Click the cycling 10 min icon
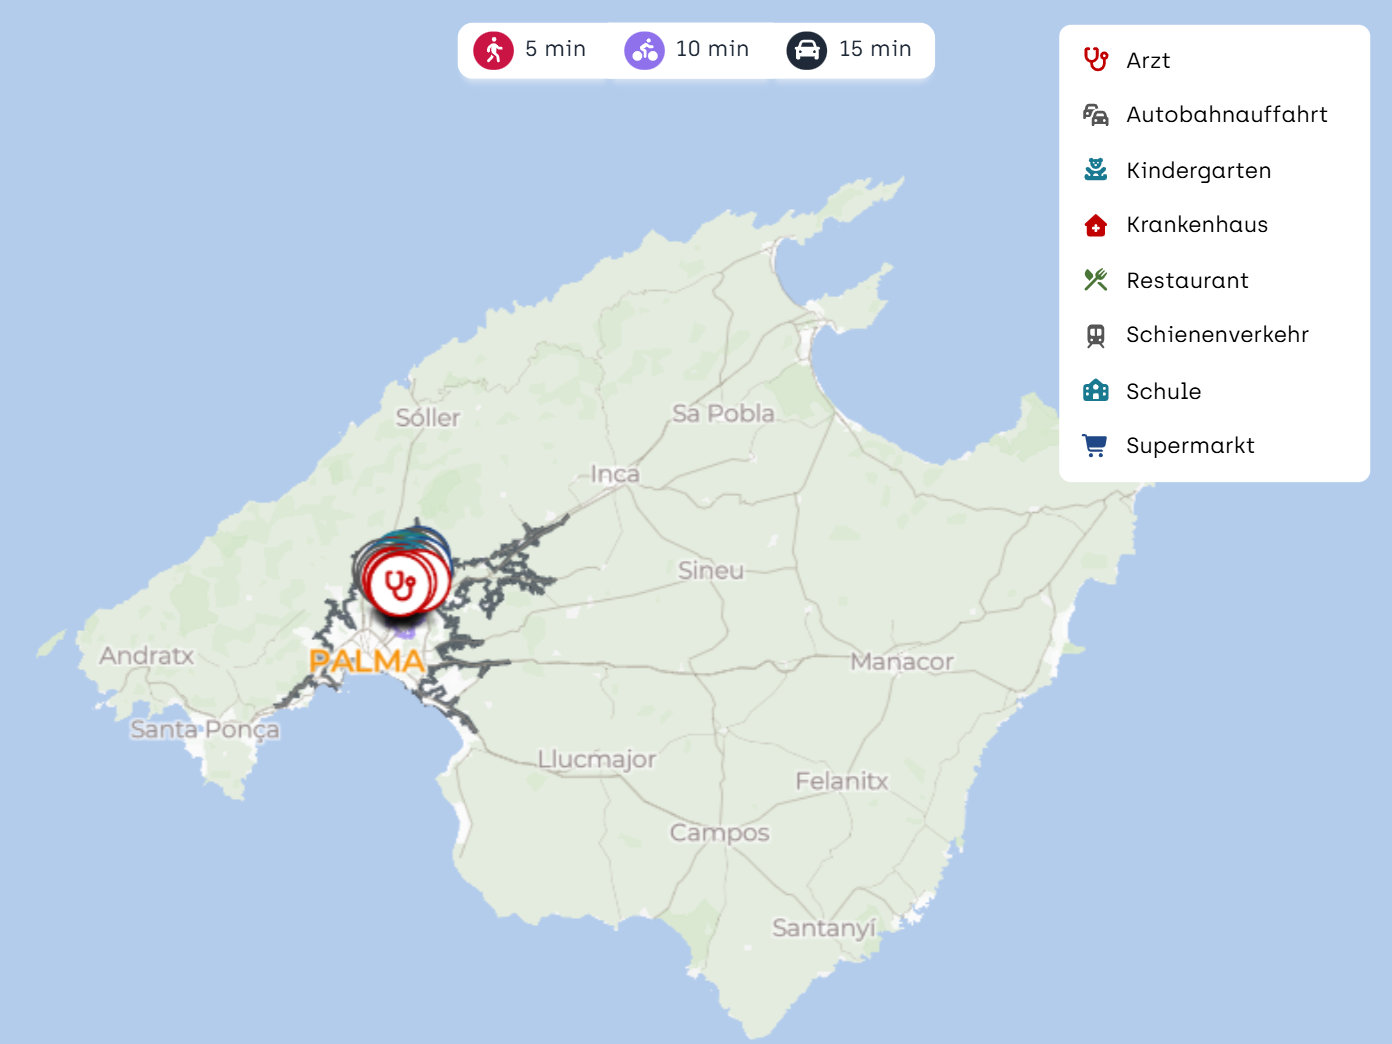This screenshot has width=1392, height=1044. (x=644, y=50)
